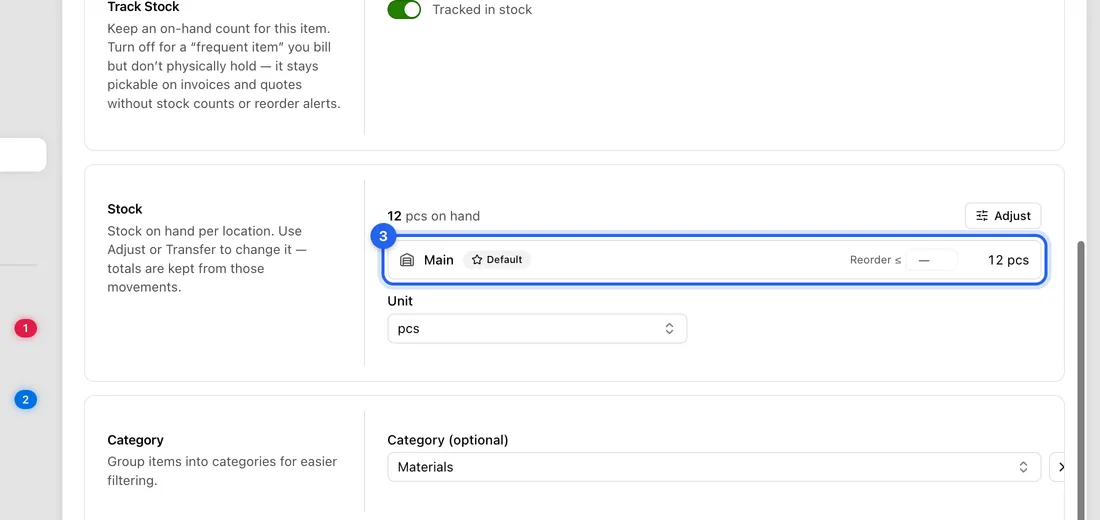Click the Reorder threshold input field

pyautogui.click(x=931, y=260)
